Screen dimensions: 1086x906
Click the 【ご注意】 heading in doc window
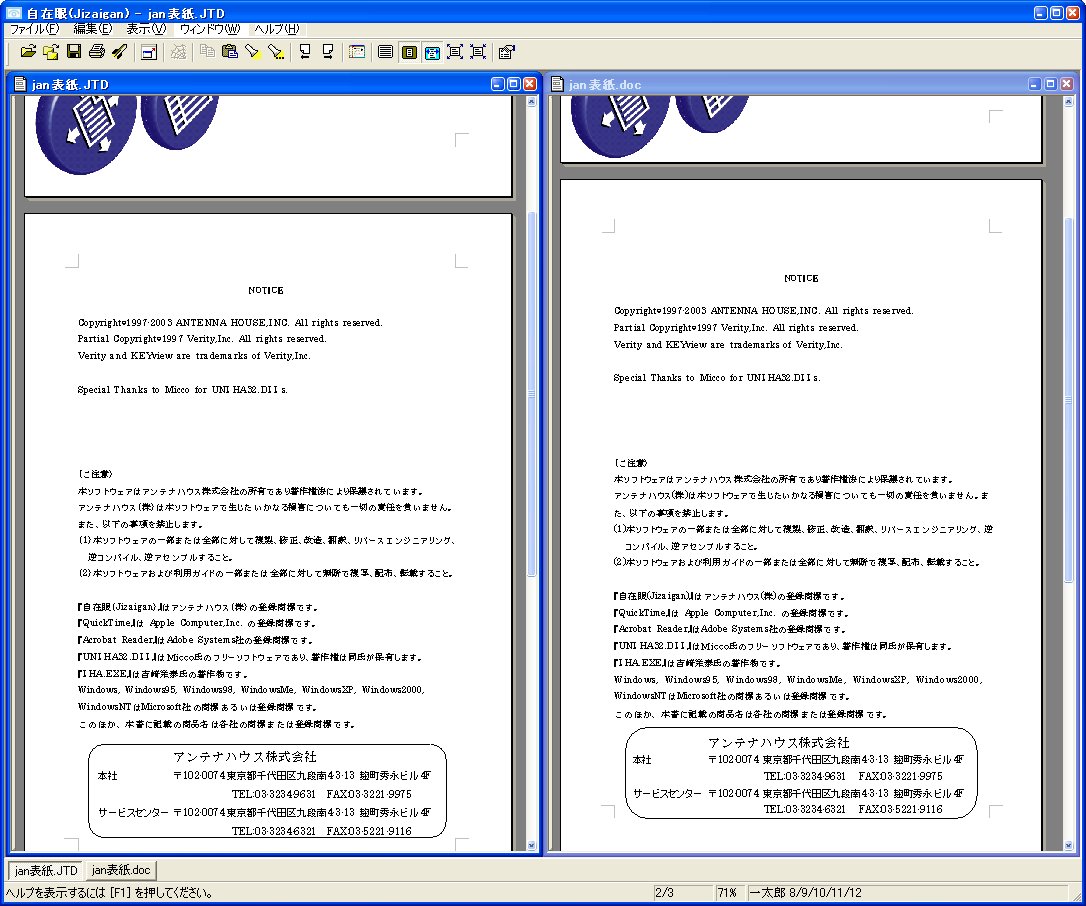tap(631, 463)
